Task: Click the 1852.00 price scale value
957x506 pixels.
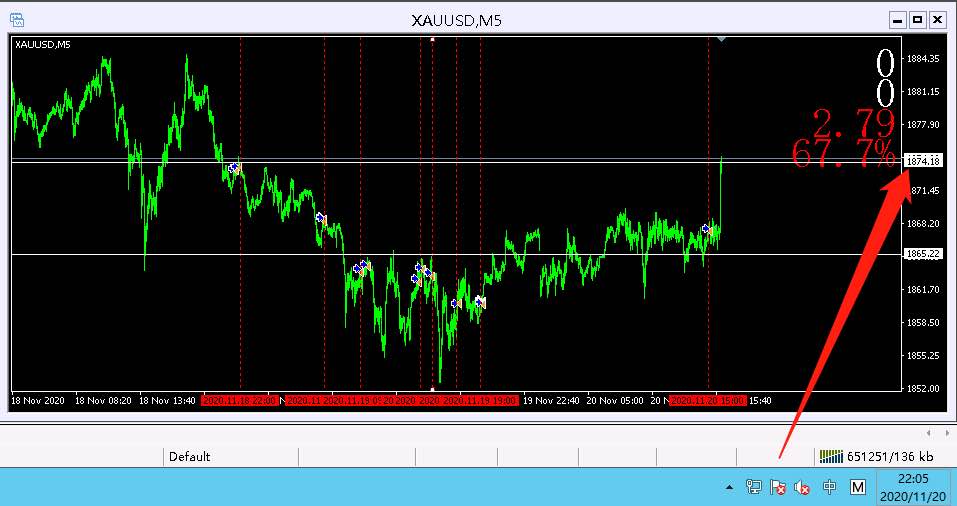Action: coord(923,388)
